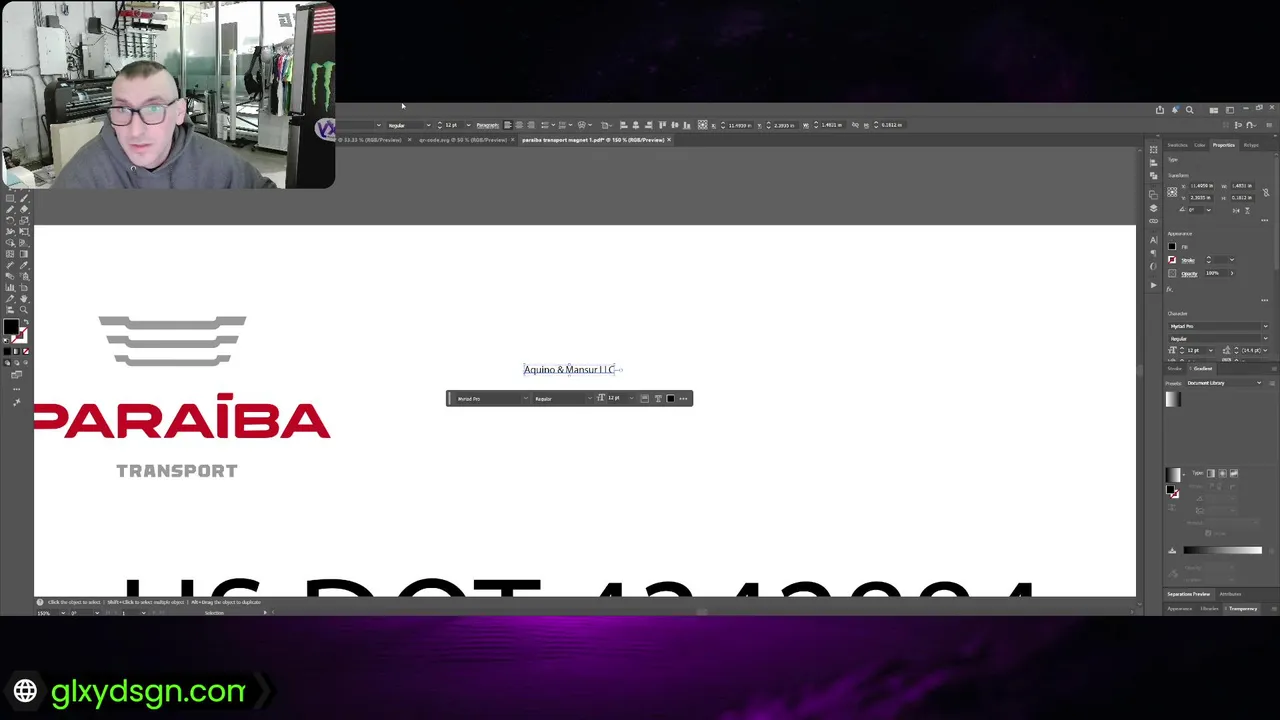Select the Column Graph tool
The height and width of the screenshot is (720, 1280).
pos(10,288)
